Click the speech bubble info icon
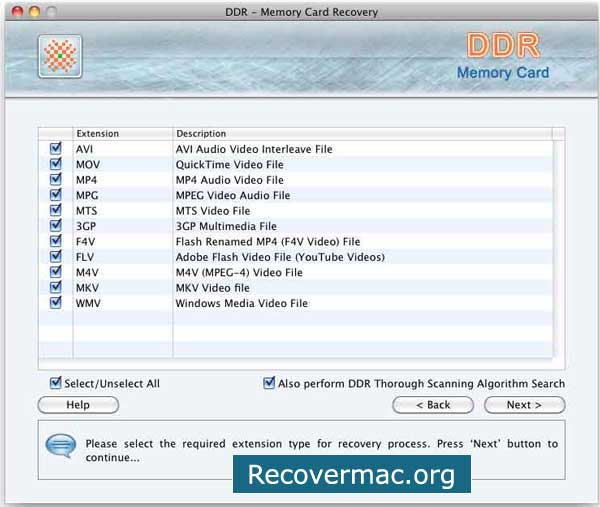The width and height of the screenshot is (600, 507). coord(60,446)
